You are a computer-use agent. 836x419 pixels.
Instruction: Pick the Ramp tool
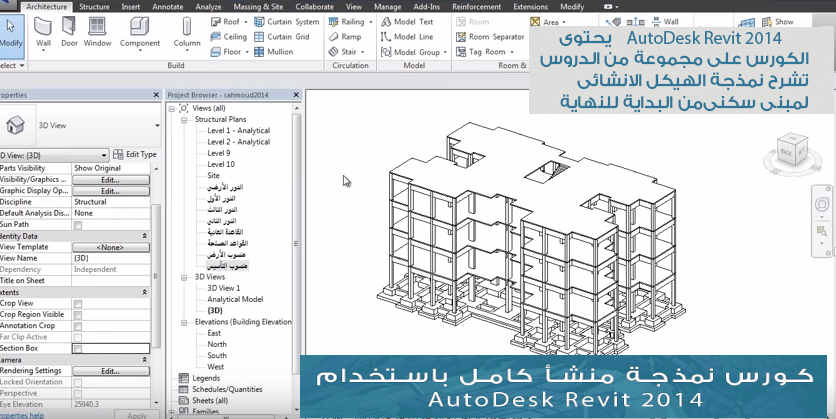[345, 37]
